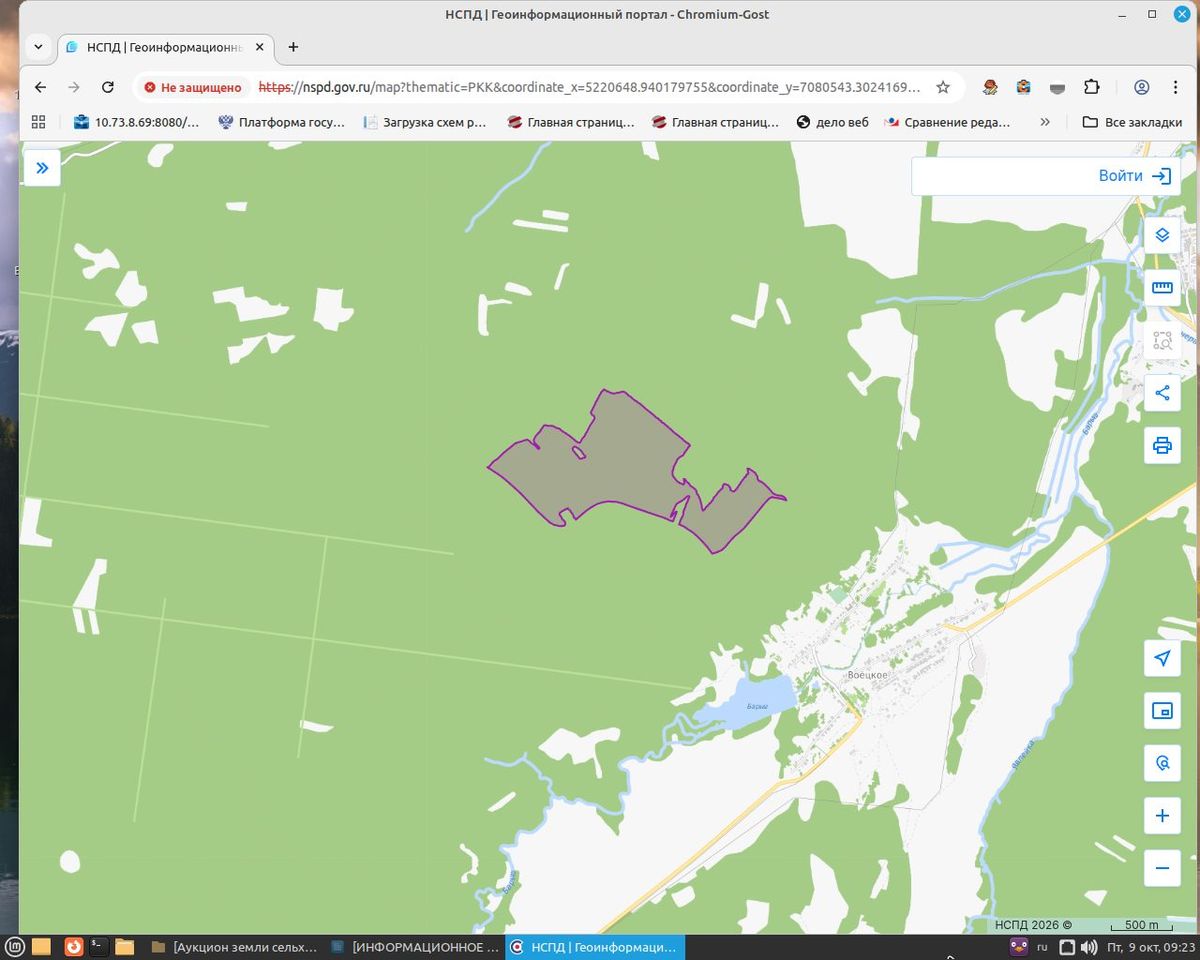This screenshot has height=960, width=1200.
Task: Open the 'Сравнение реда...' bookmark
Action: pyautogui.click(x=948, y=122)
